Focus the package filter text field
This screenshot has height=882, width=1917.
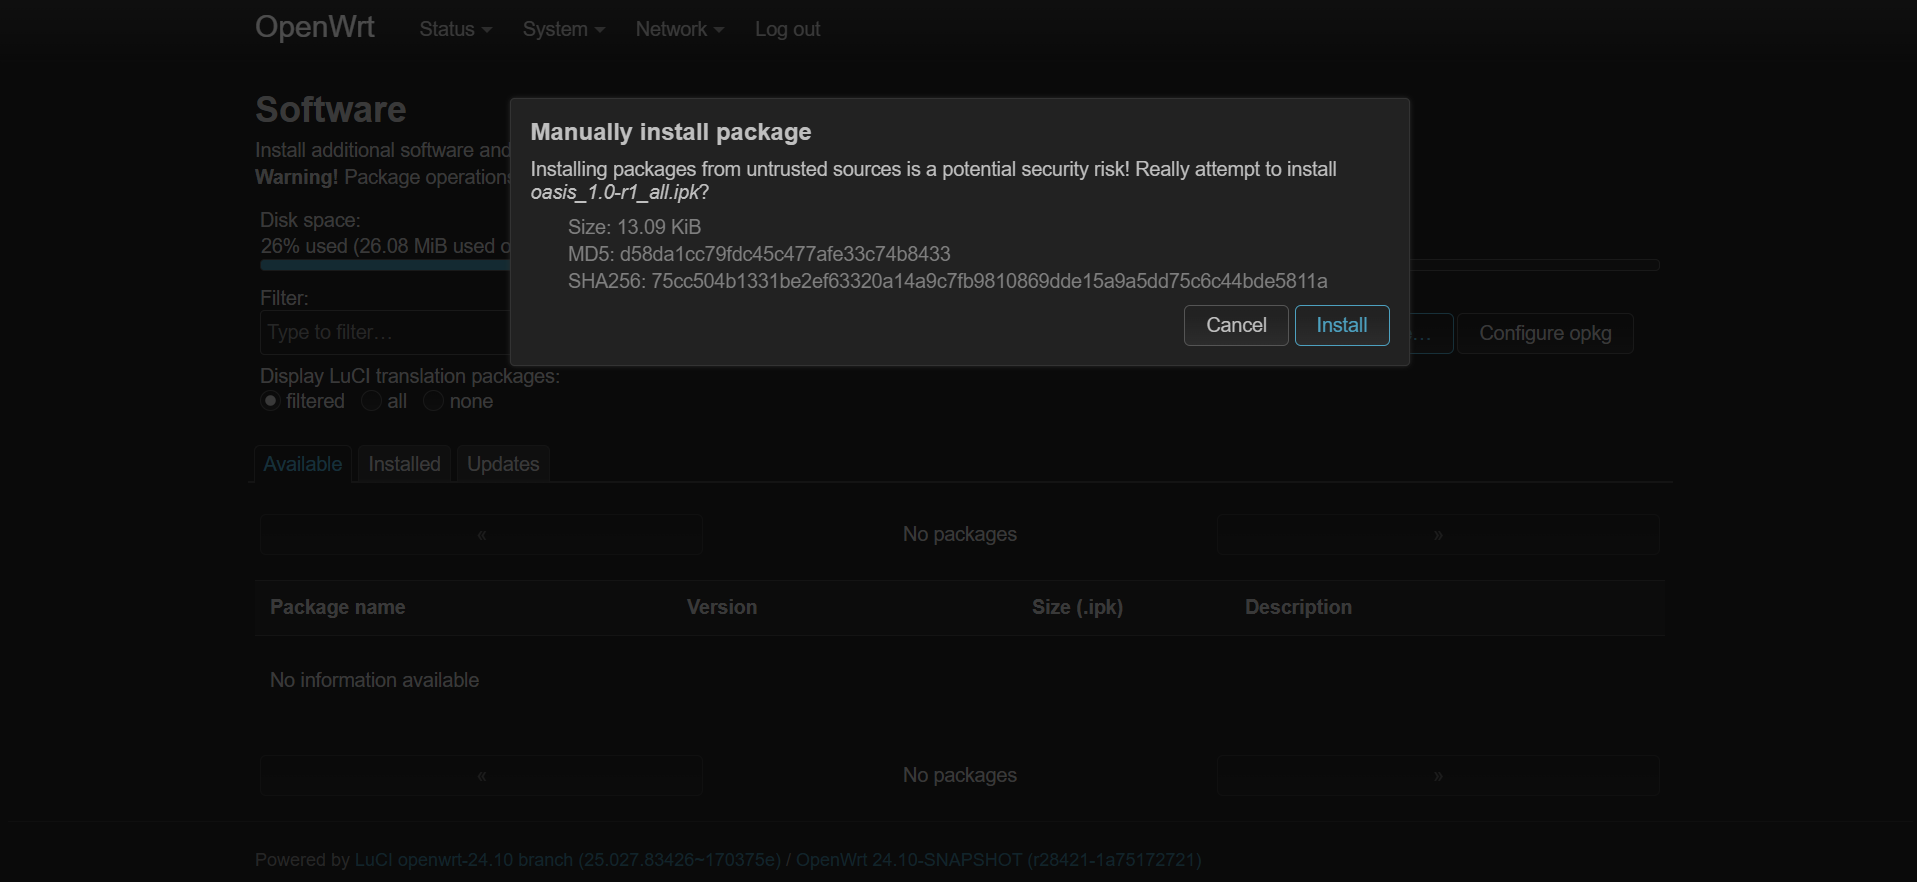point(385,333)
